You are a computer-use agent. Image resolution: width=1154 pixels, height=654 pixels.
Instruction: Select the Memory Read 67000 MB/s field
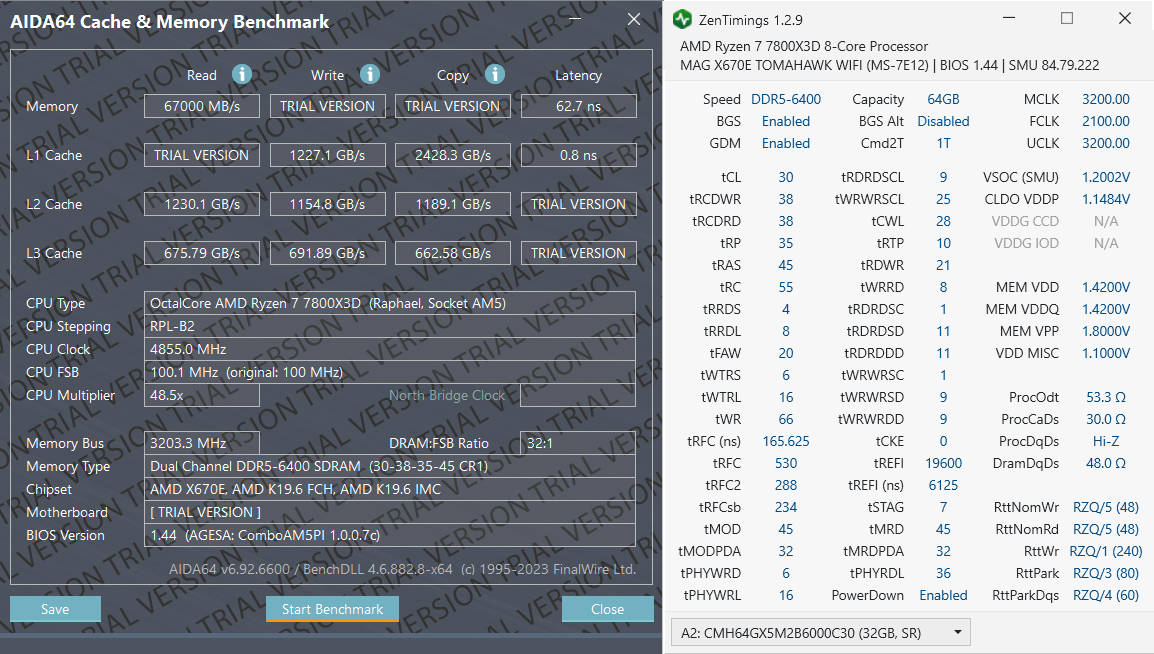[202, 106]
